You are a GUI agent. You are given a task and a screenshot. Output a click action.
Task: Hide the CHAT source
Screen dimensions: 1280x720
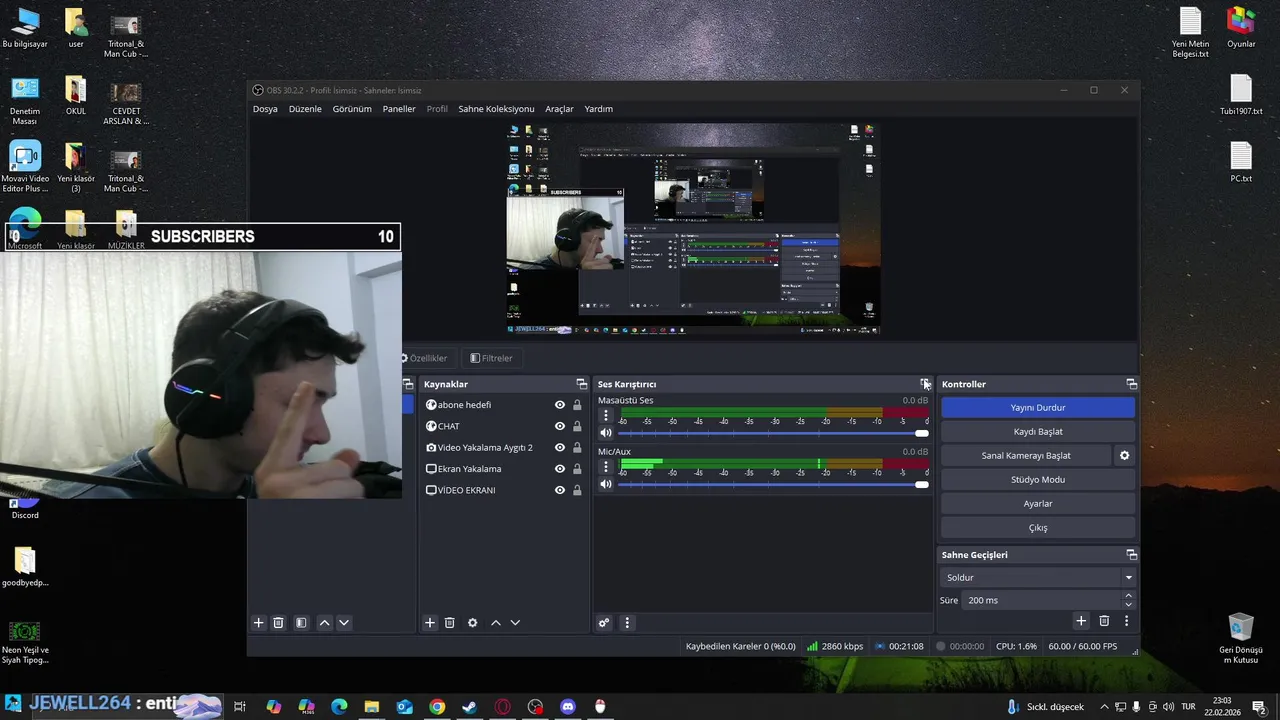coord(560,426)
